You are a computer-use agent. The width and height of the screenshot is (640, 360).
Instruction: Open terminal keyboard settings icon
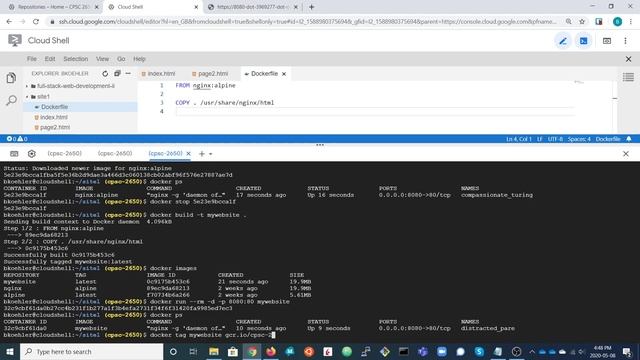(14, 154)
